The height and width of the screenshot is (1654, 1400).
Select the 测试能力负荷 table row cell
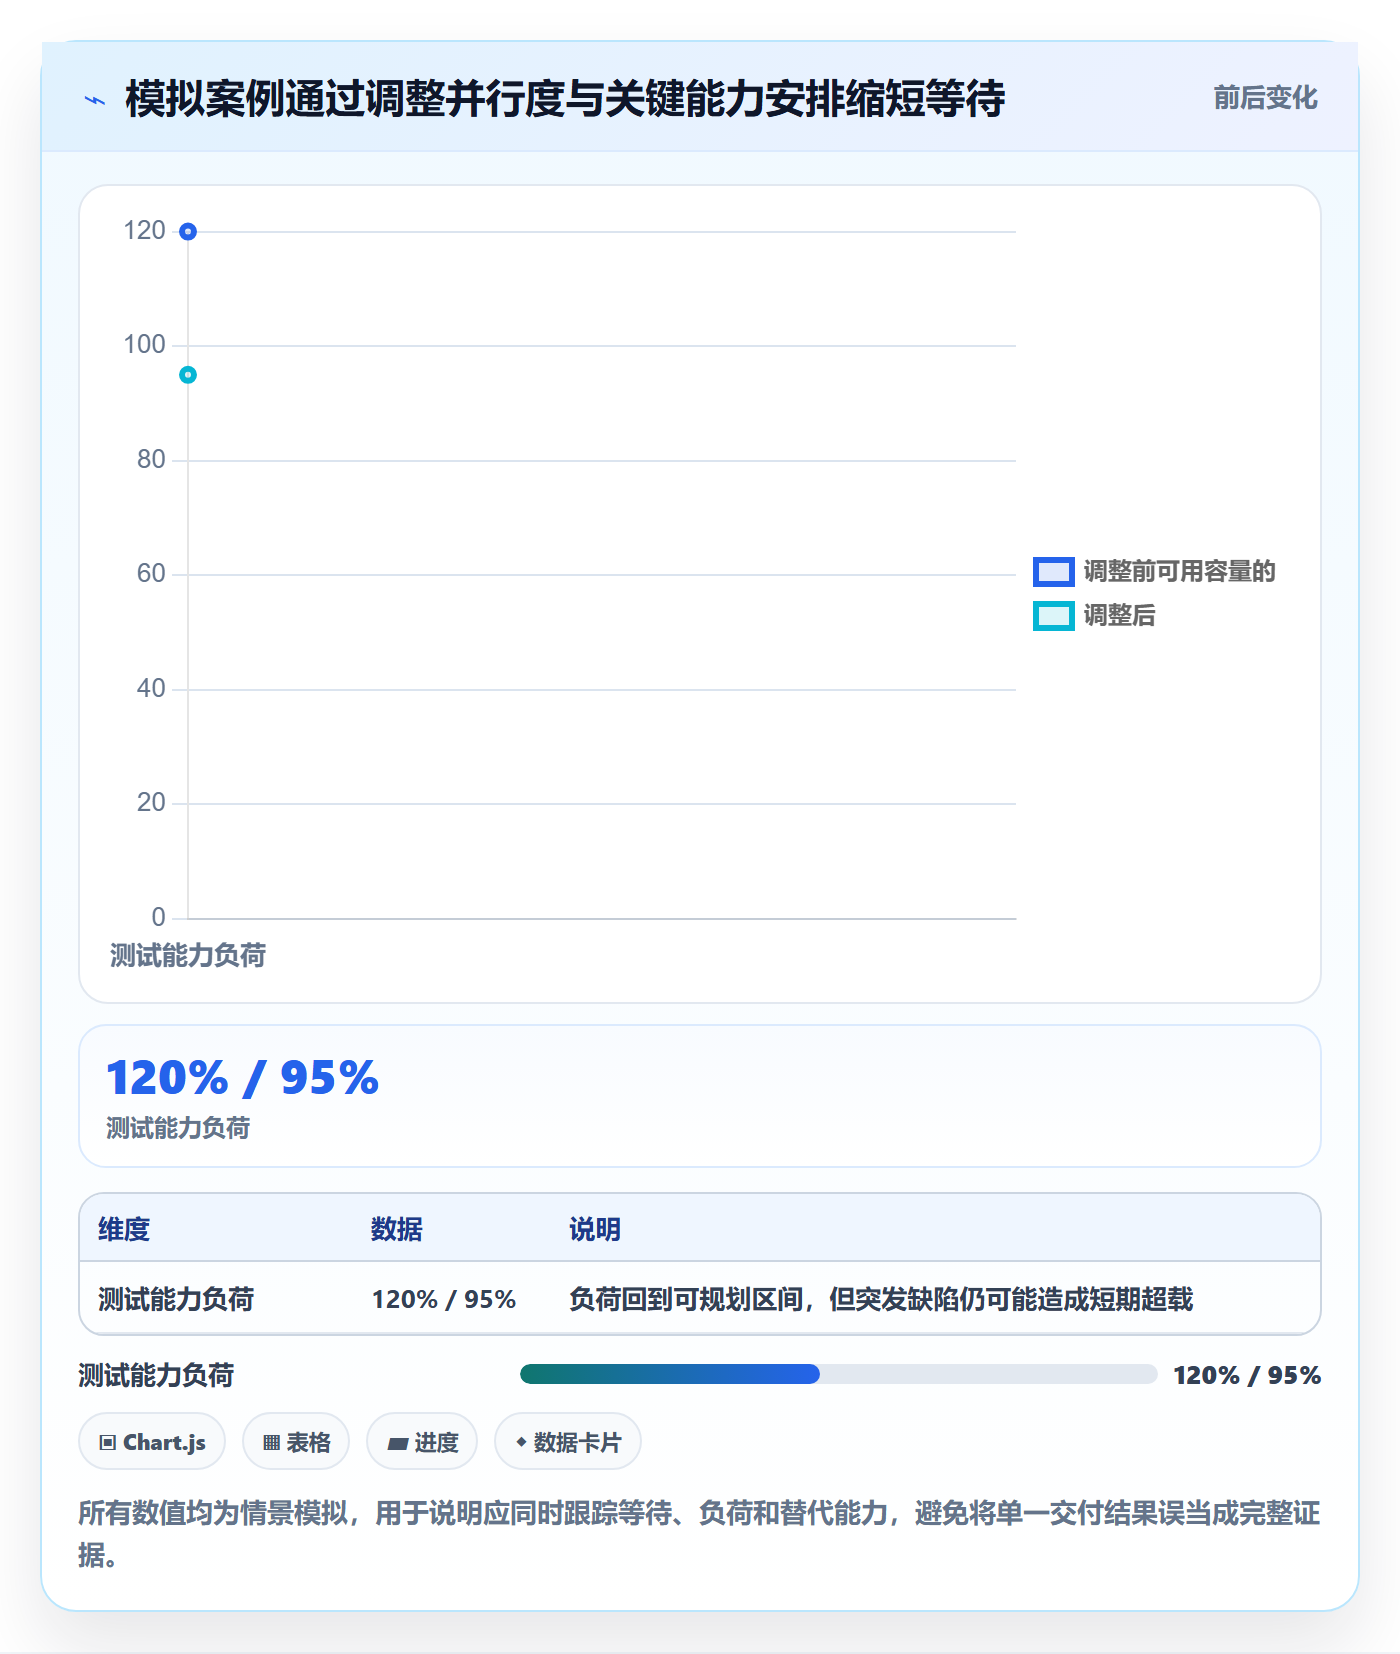click(x=176, y=1299)
